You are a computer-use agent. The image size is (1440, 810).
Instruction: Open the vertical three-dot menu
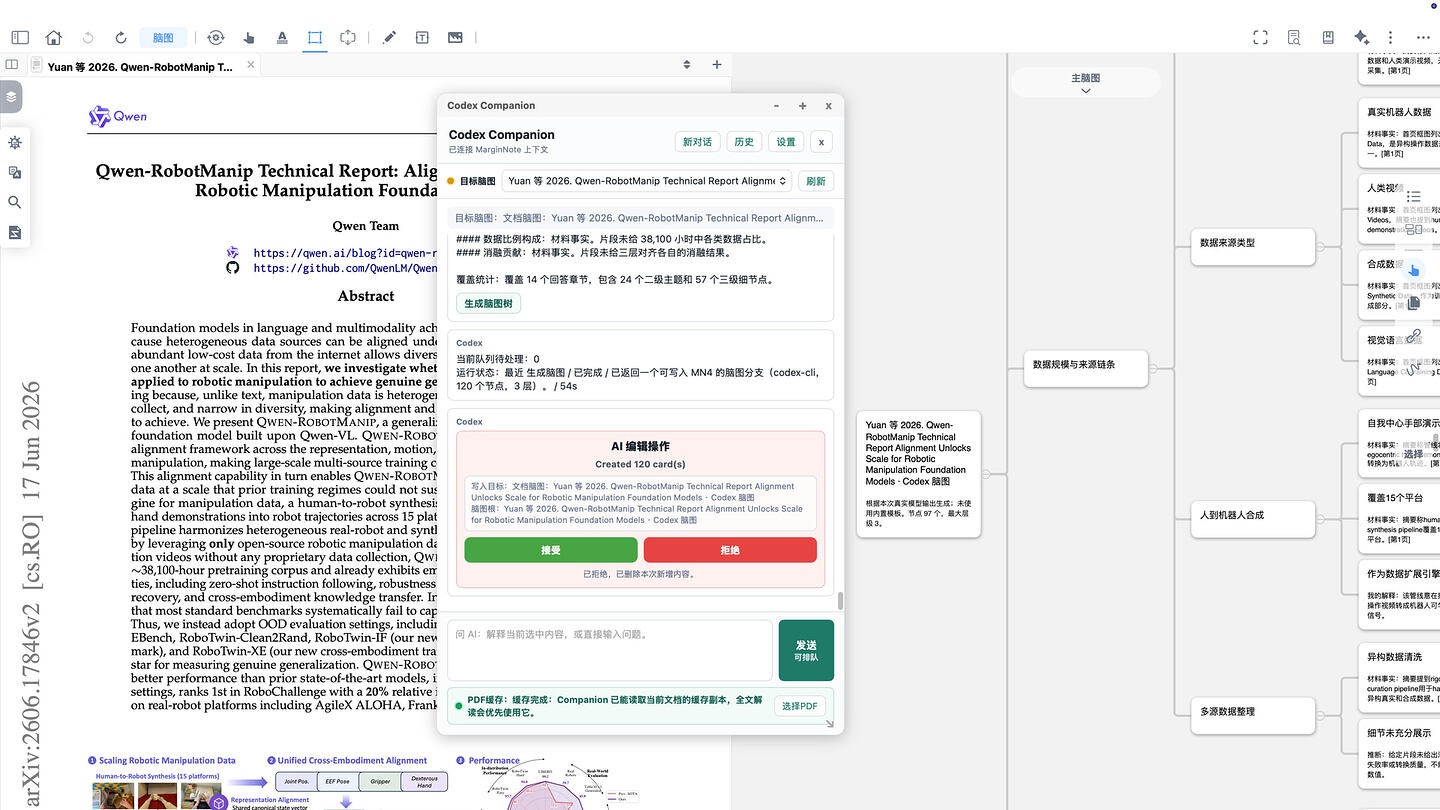1390,37
